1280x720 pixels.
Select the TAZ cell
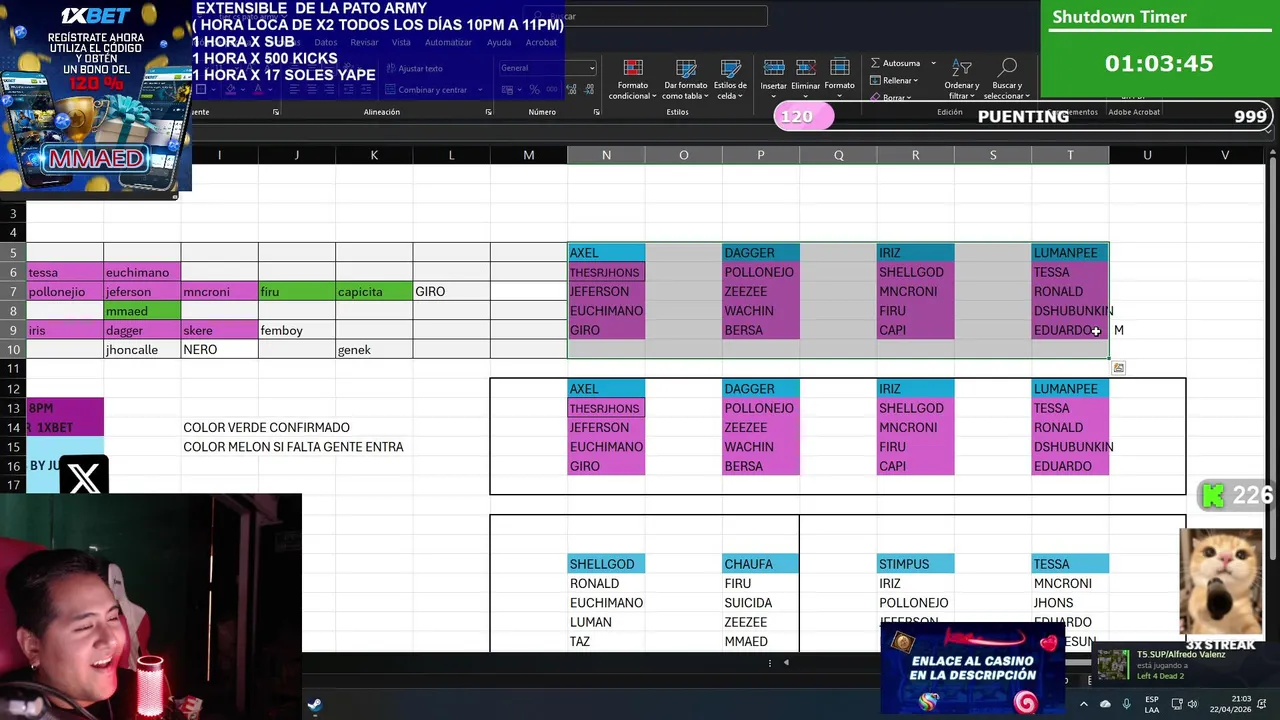(606, 642)
